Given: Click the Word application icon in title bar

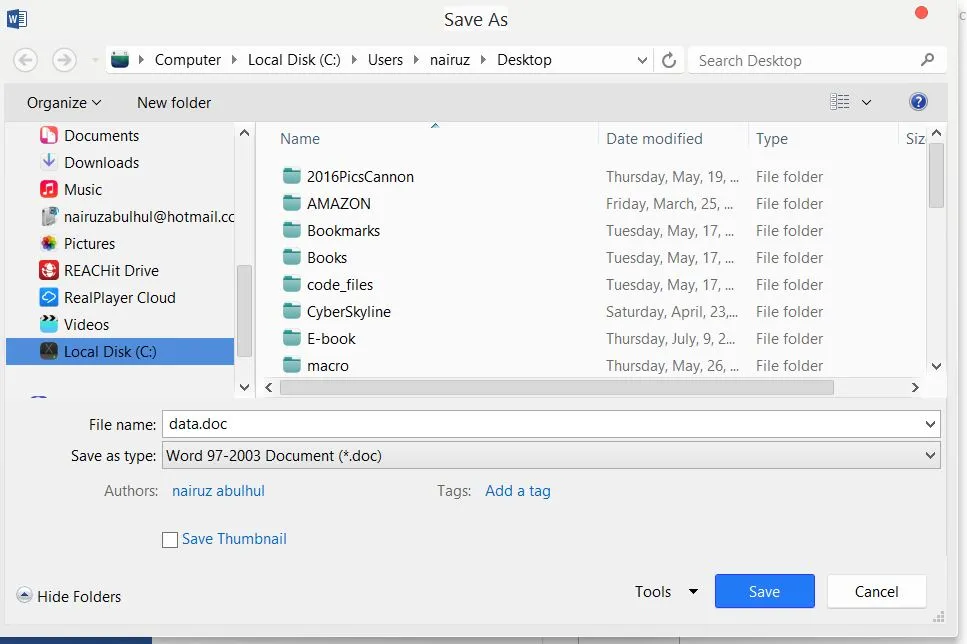Looking at the screenshot, I should 17,19.
